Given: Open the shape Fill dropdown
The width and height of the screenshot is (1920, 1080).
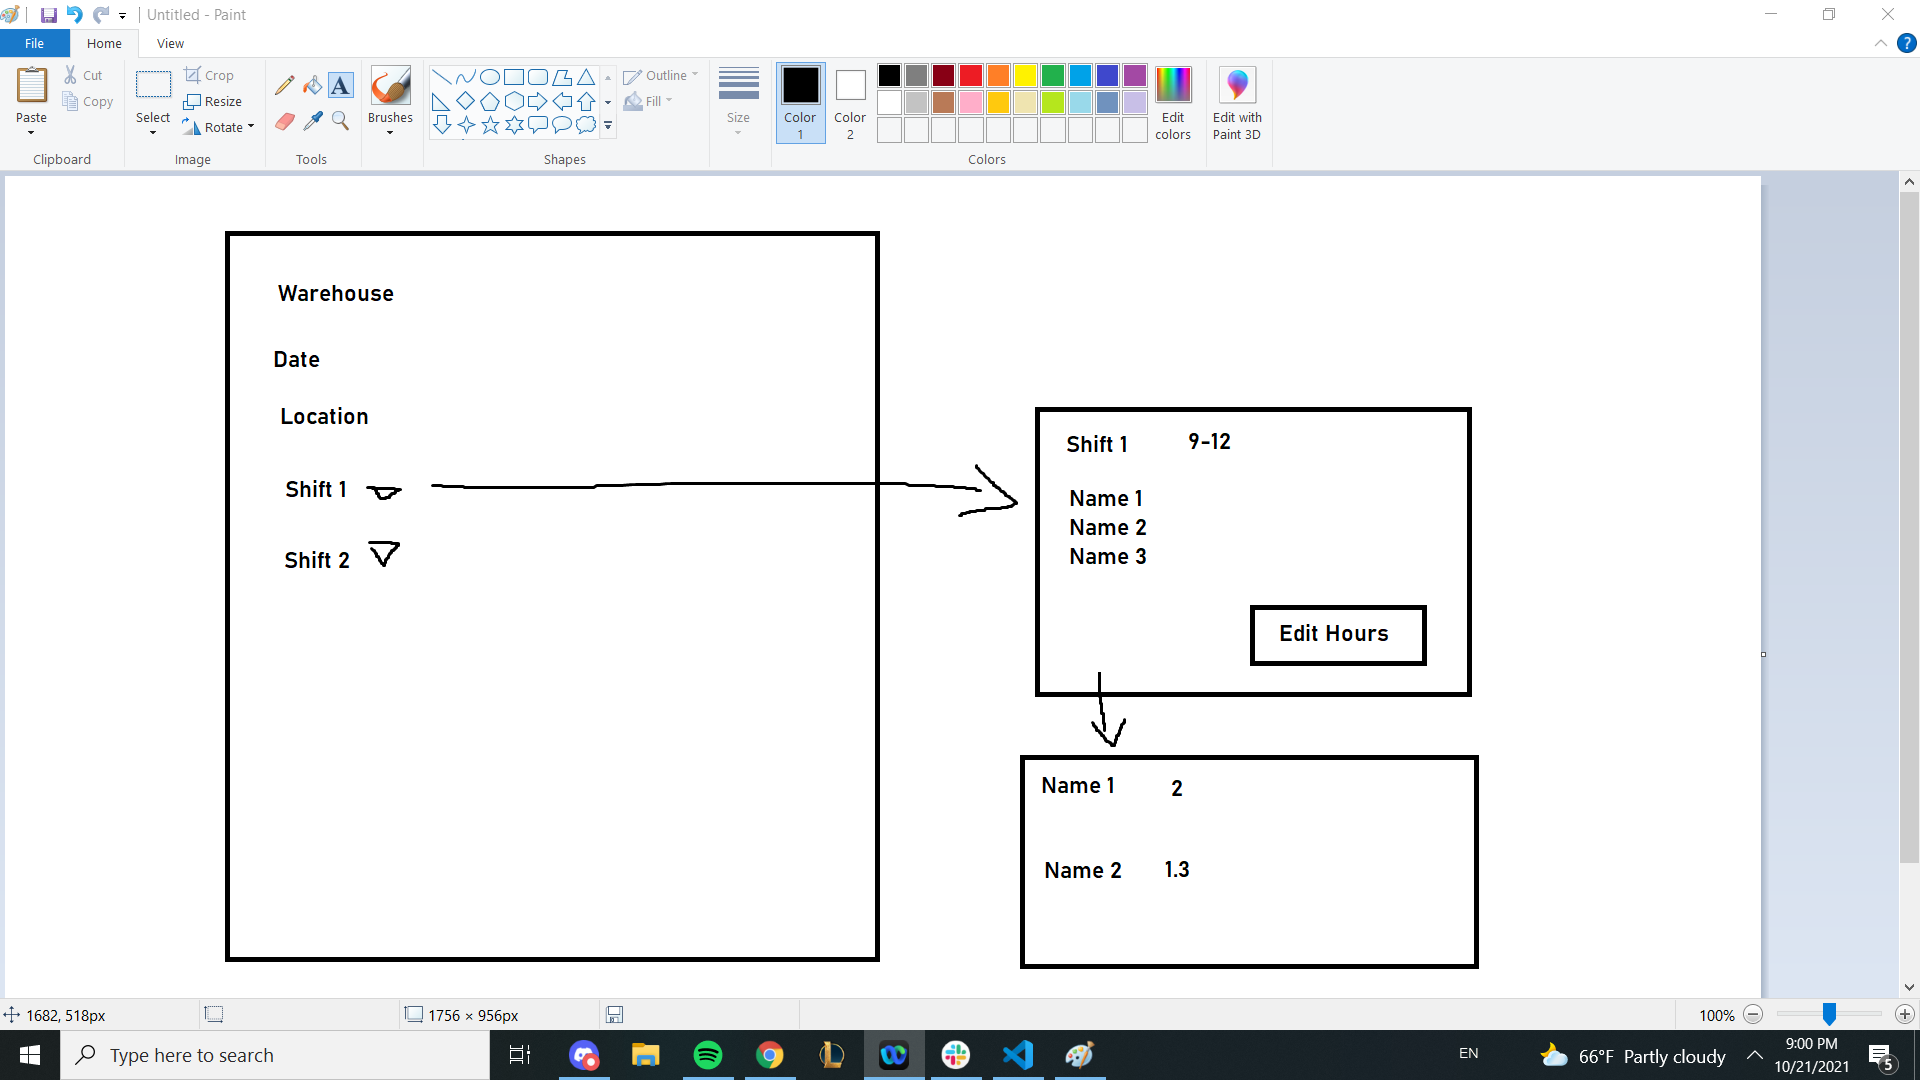Looking at the screenshot, I should pos(648,101).
